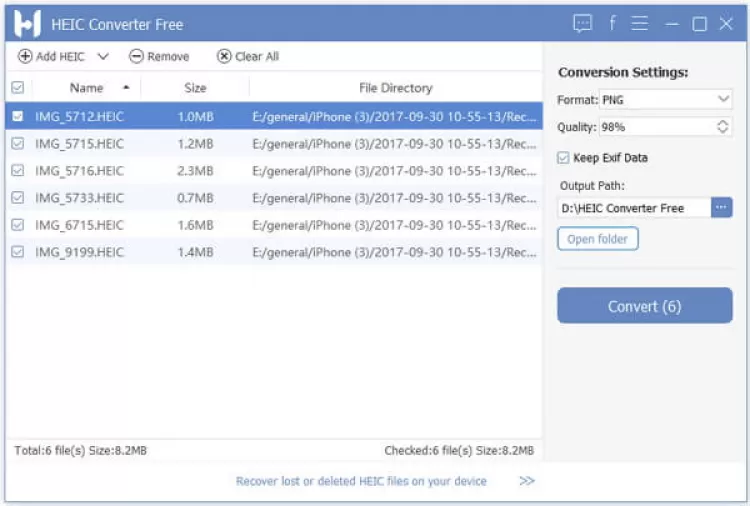Open the feedback chat icon

(x=582, y=23)
